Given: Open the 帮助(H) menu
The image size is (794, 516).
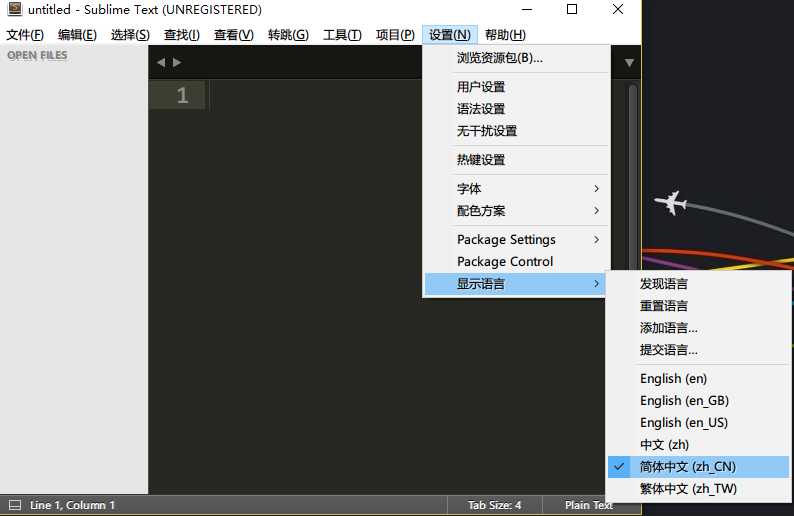Looking at the screenshot, I should pyautogui.click(x=505, y=35).
